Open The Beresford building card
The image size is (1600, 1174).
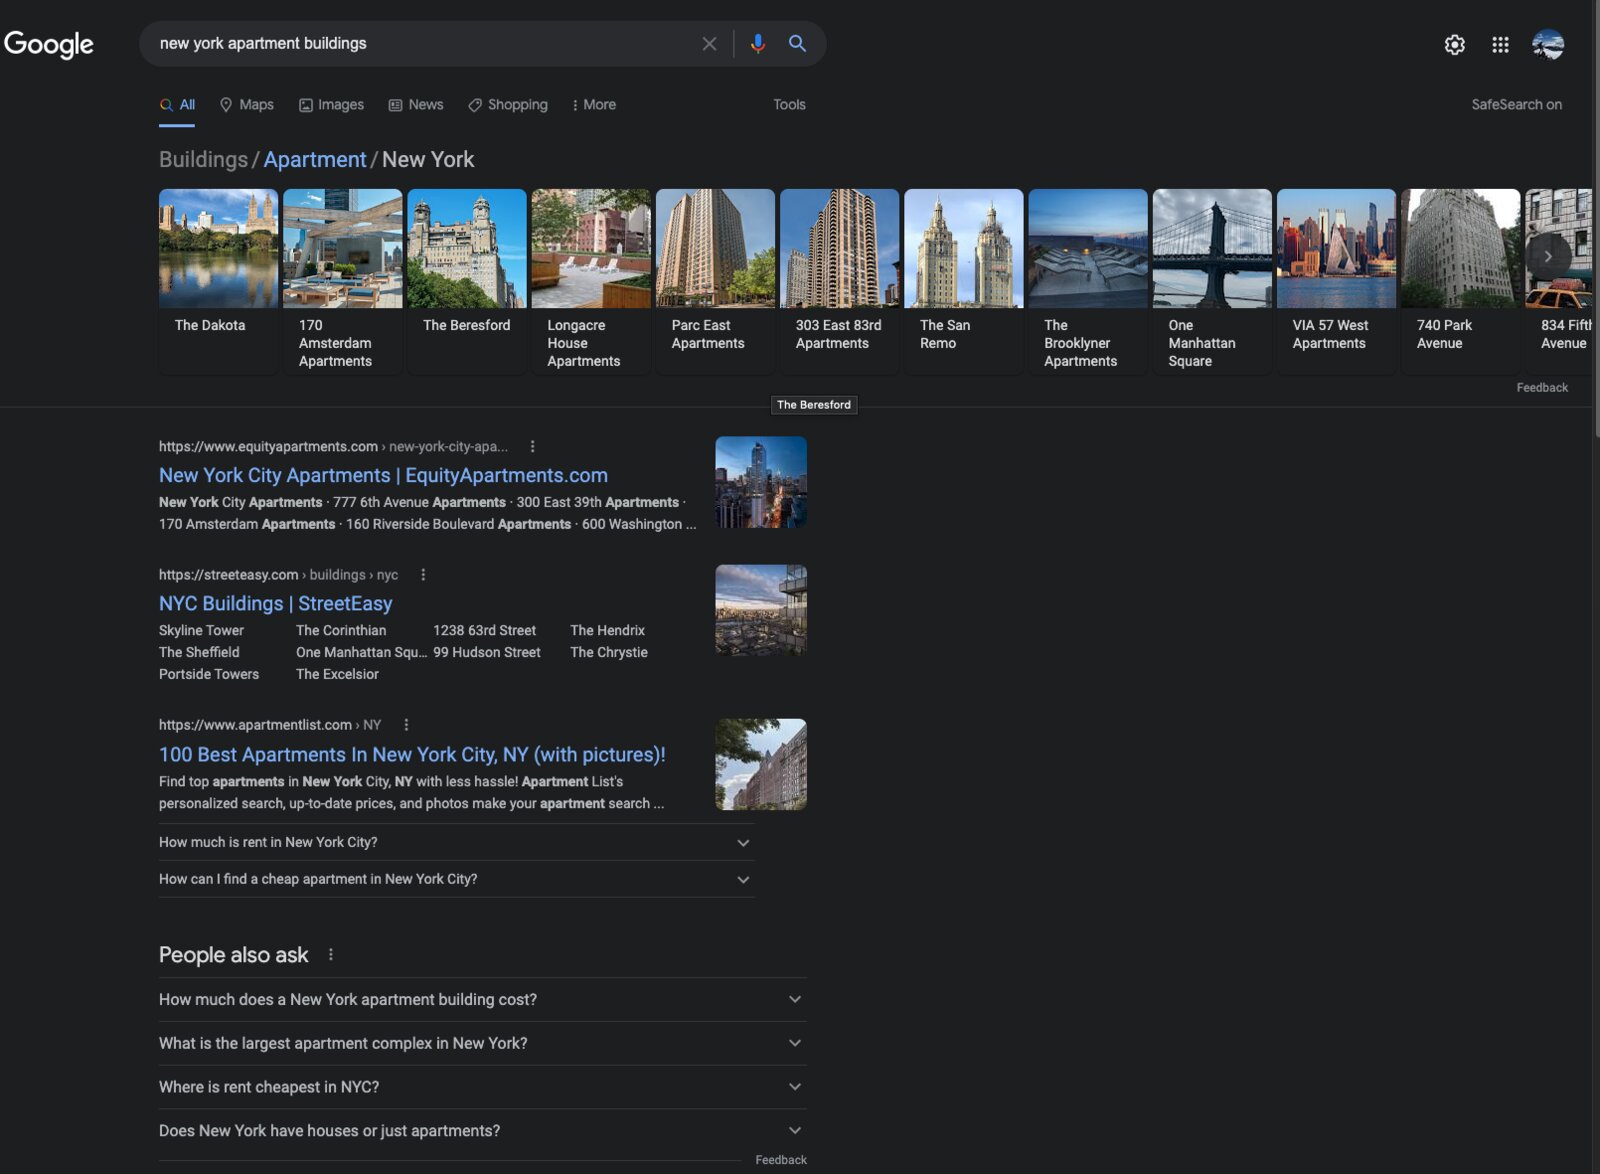pos(466,281)
